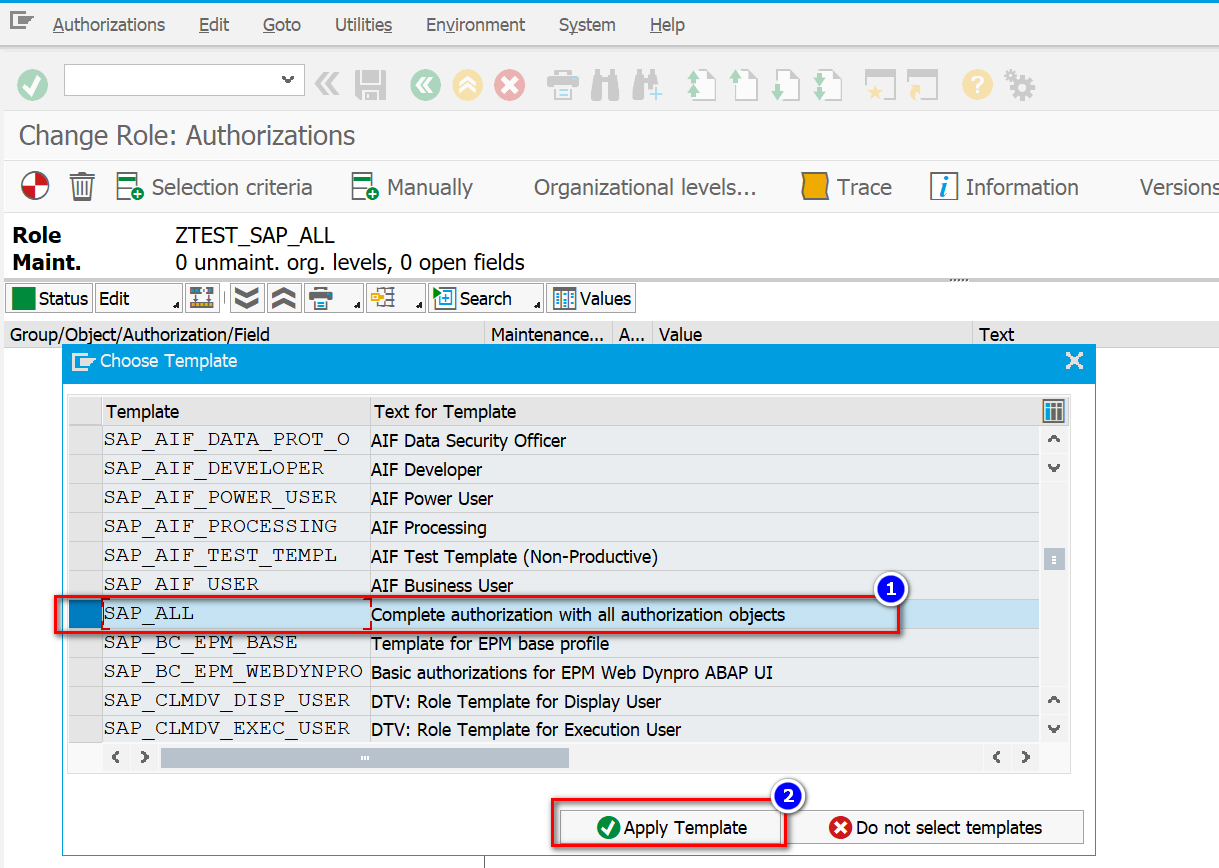
Task: Open the Environment menu
Action: coord(475,25)
